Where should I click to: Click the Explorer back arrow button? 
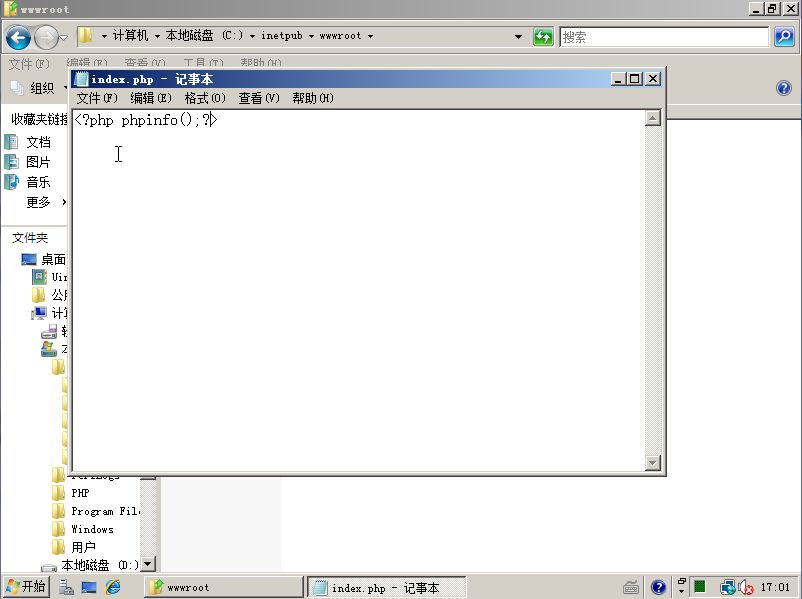[x=18, y=37]
